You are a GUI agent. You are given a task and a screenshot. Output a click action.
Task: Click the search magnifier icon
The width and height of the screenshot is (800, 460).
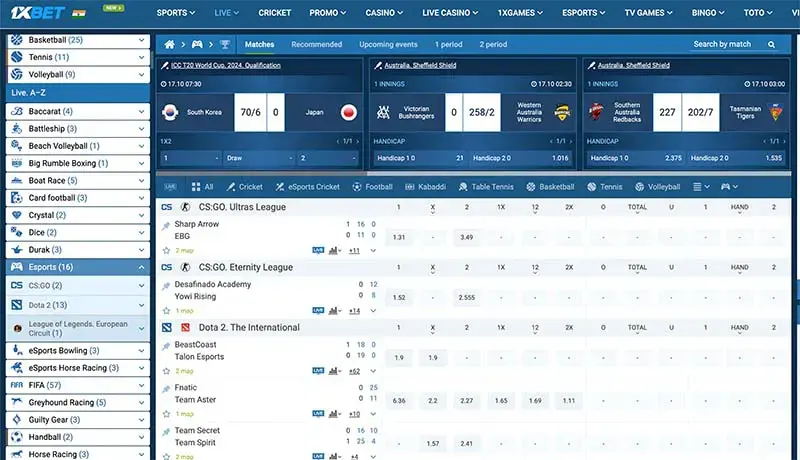771,44
